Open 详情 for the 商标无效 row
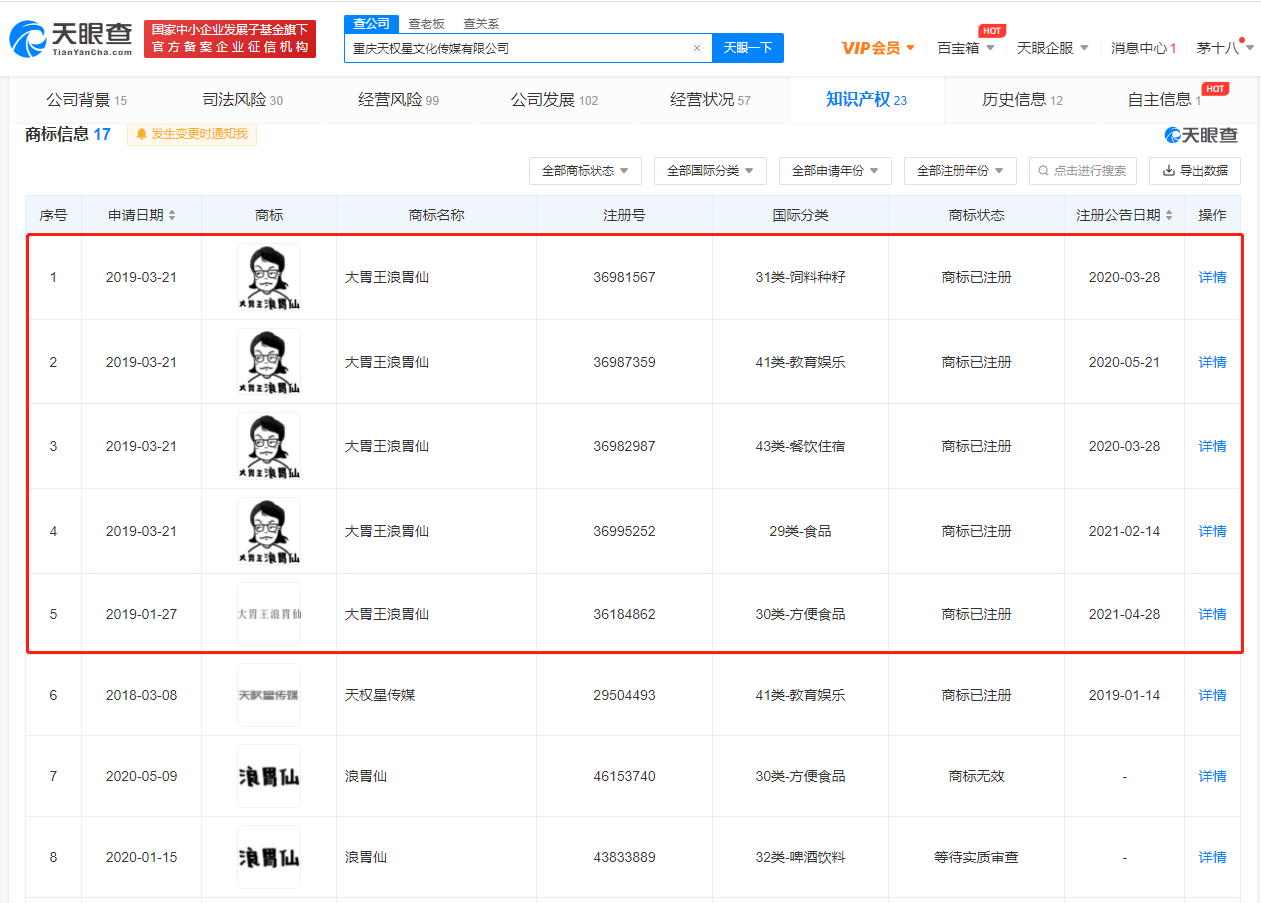1261x903 pixels. pyautogui.click(x=1212, y=776)
